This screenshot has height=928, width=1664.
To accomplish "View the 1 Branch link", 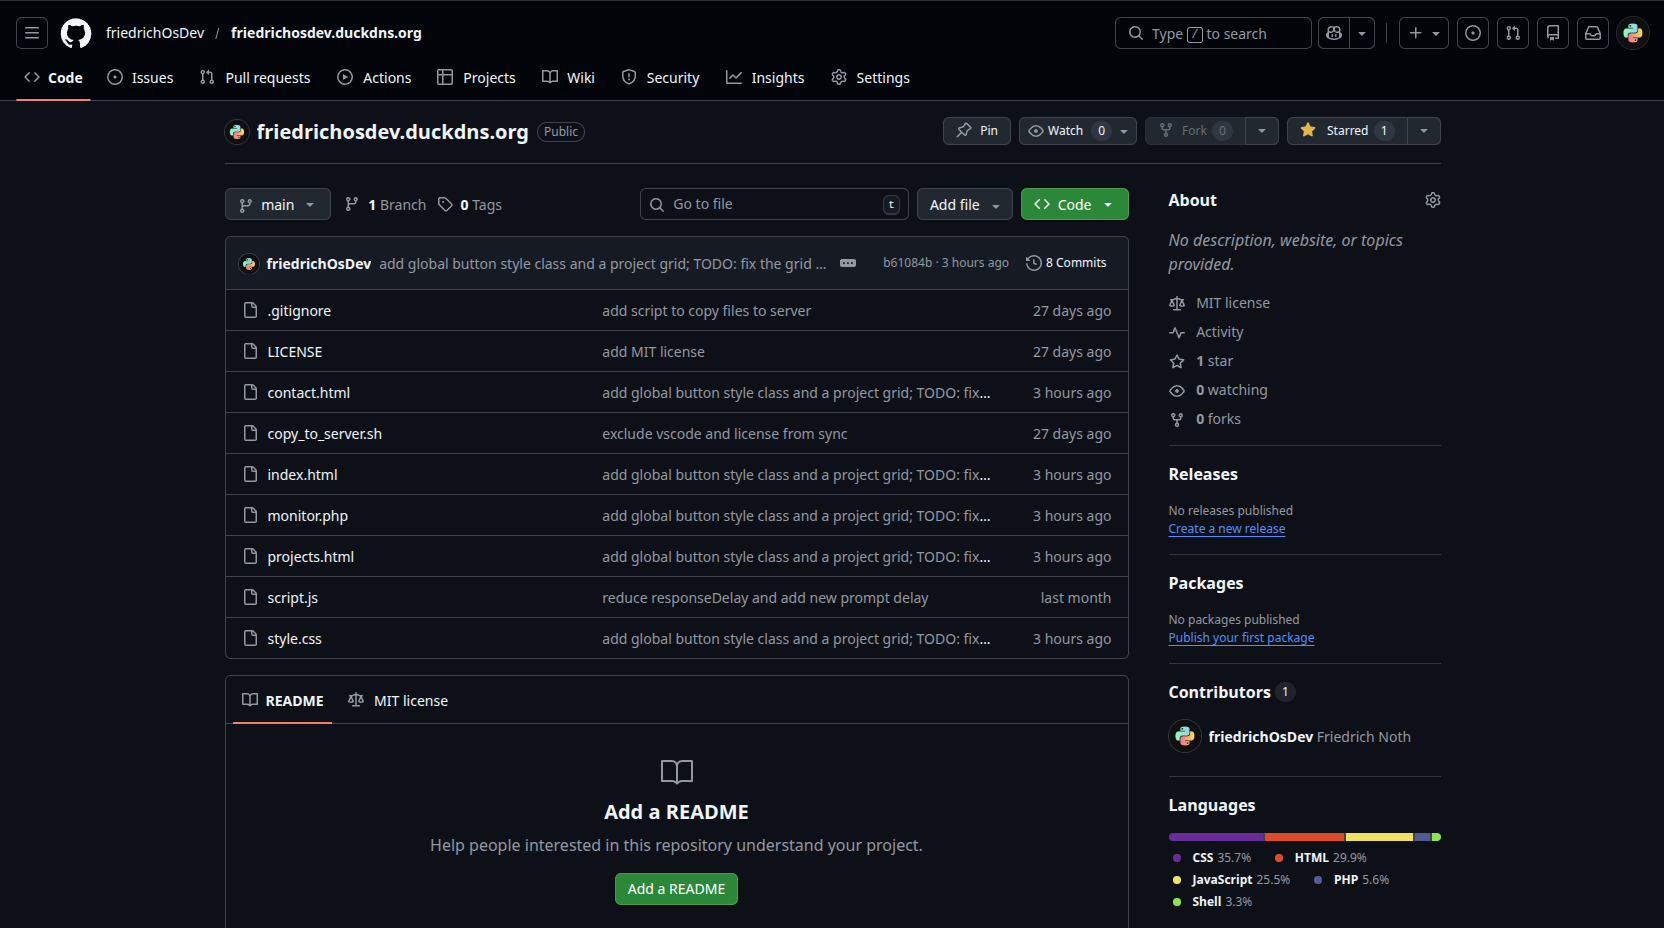I will point(385,205).
